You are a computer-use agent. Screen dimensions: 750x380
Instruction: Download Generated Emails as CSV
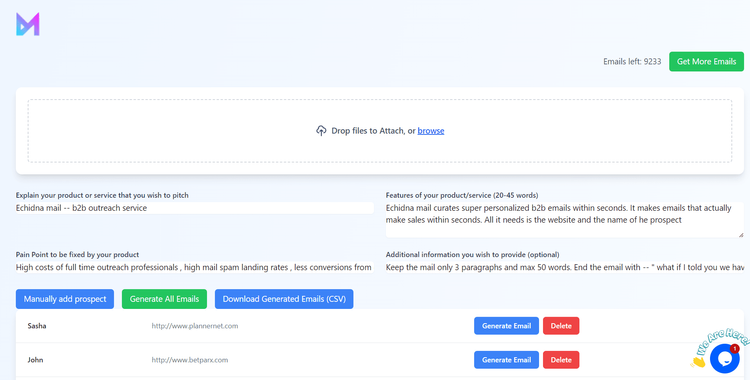pos(284,299)
